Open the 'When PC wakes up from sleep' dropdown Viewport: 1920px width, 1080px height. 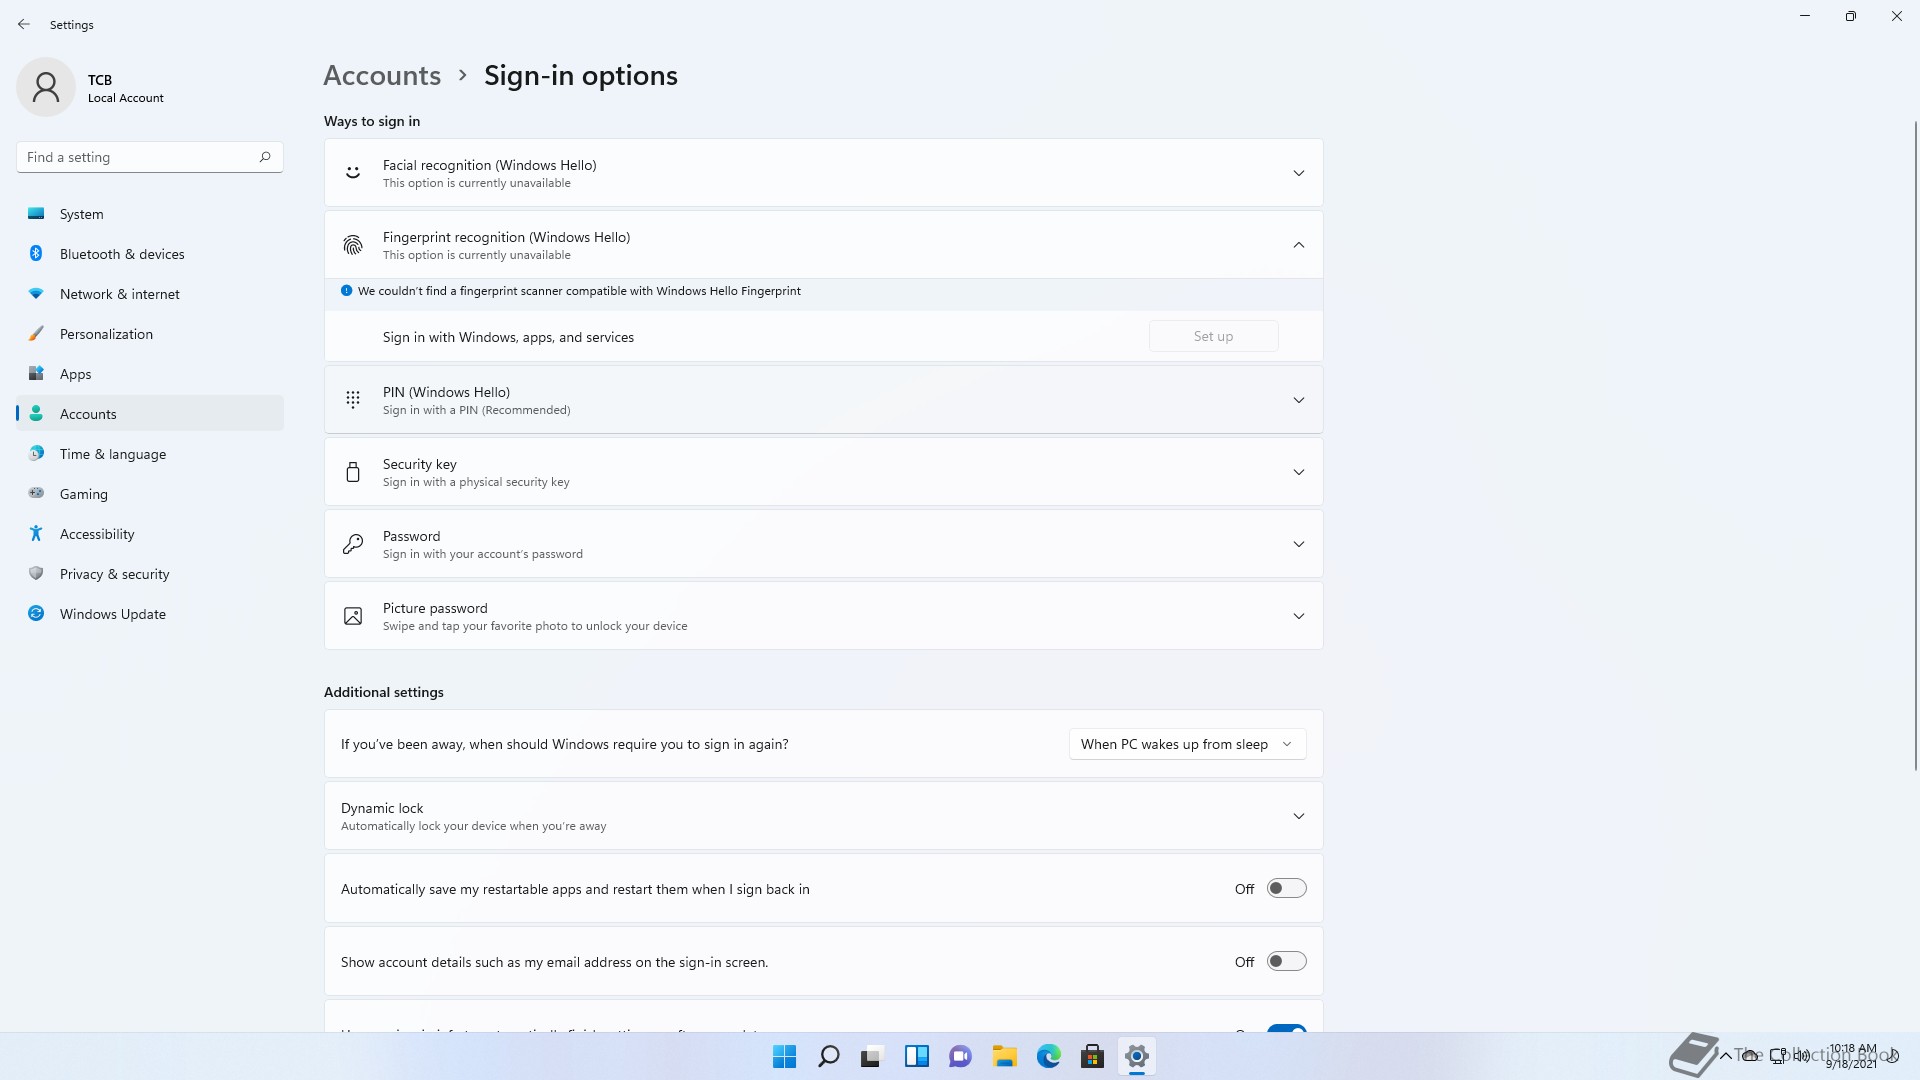[x=1187, y=744]
